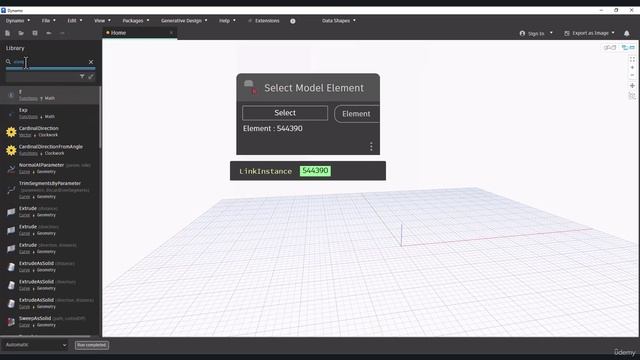Select NormalAtParameter in search results
Viewport: 640px width, 360px height.
(x=50, y=168)
